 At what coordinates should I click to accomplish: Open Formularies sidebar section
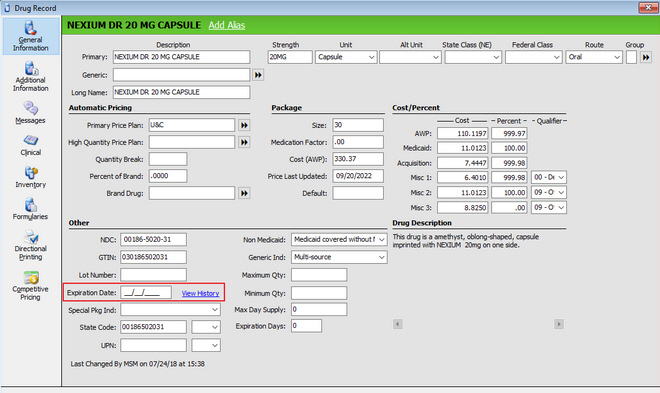30,209
